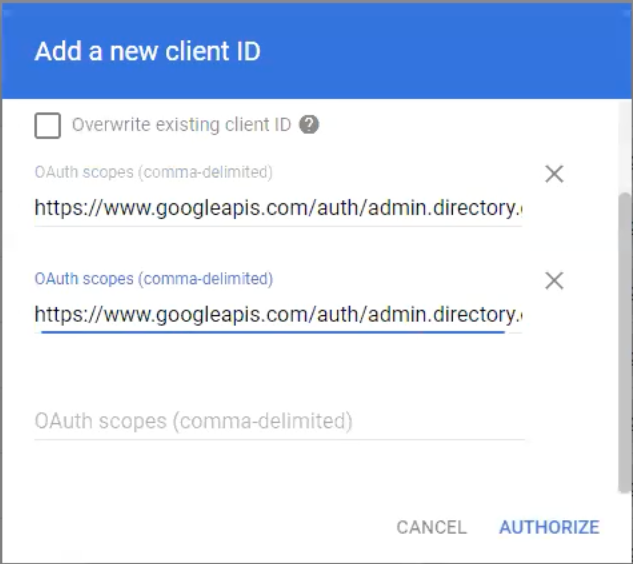Enable the Overwrite existing client ID checkbox

click(48, 126)
